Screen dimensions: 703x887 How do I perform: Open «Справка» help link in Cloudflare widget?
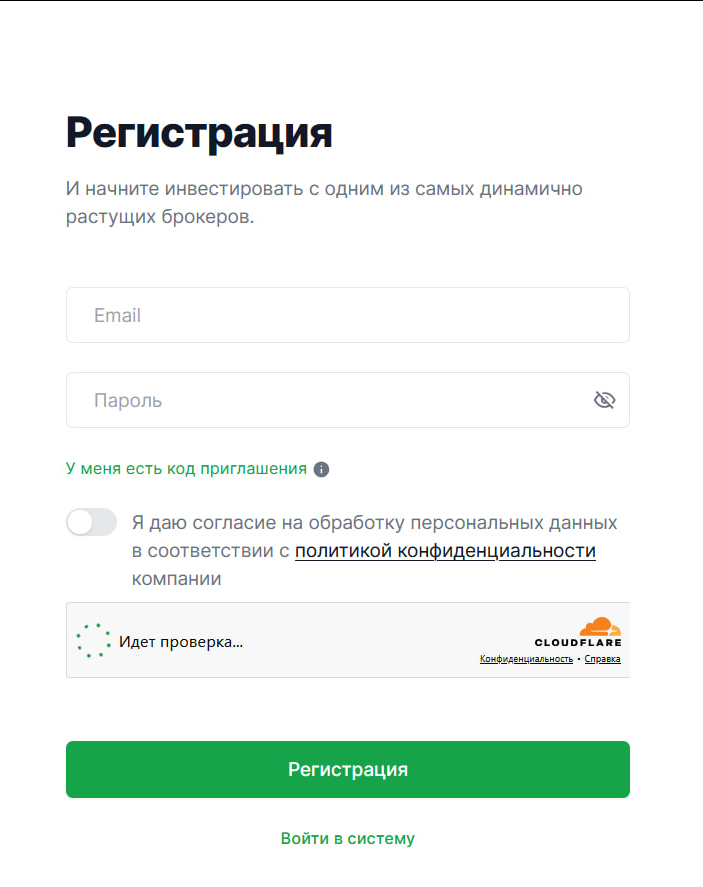(604, 659)
